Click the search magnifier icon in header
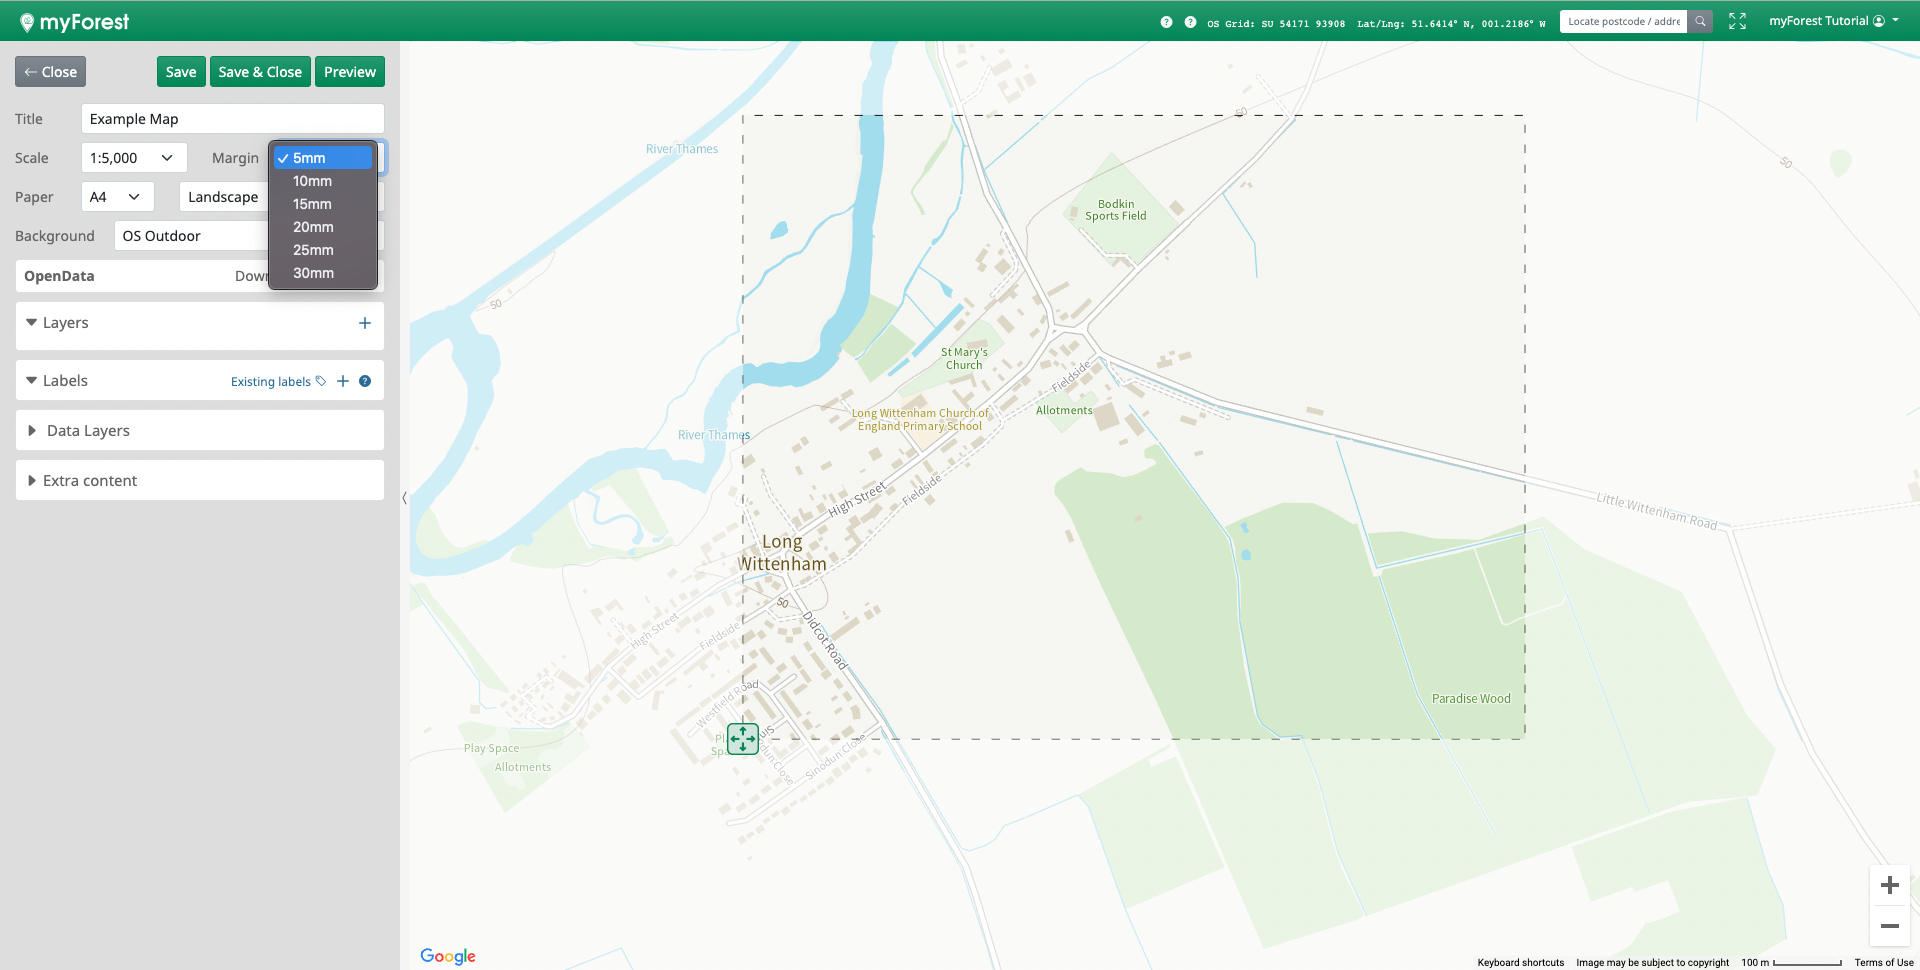The width and height of the screenshot is (1920, 970). (1700, 21)
